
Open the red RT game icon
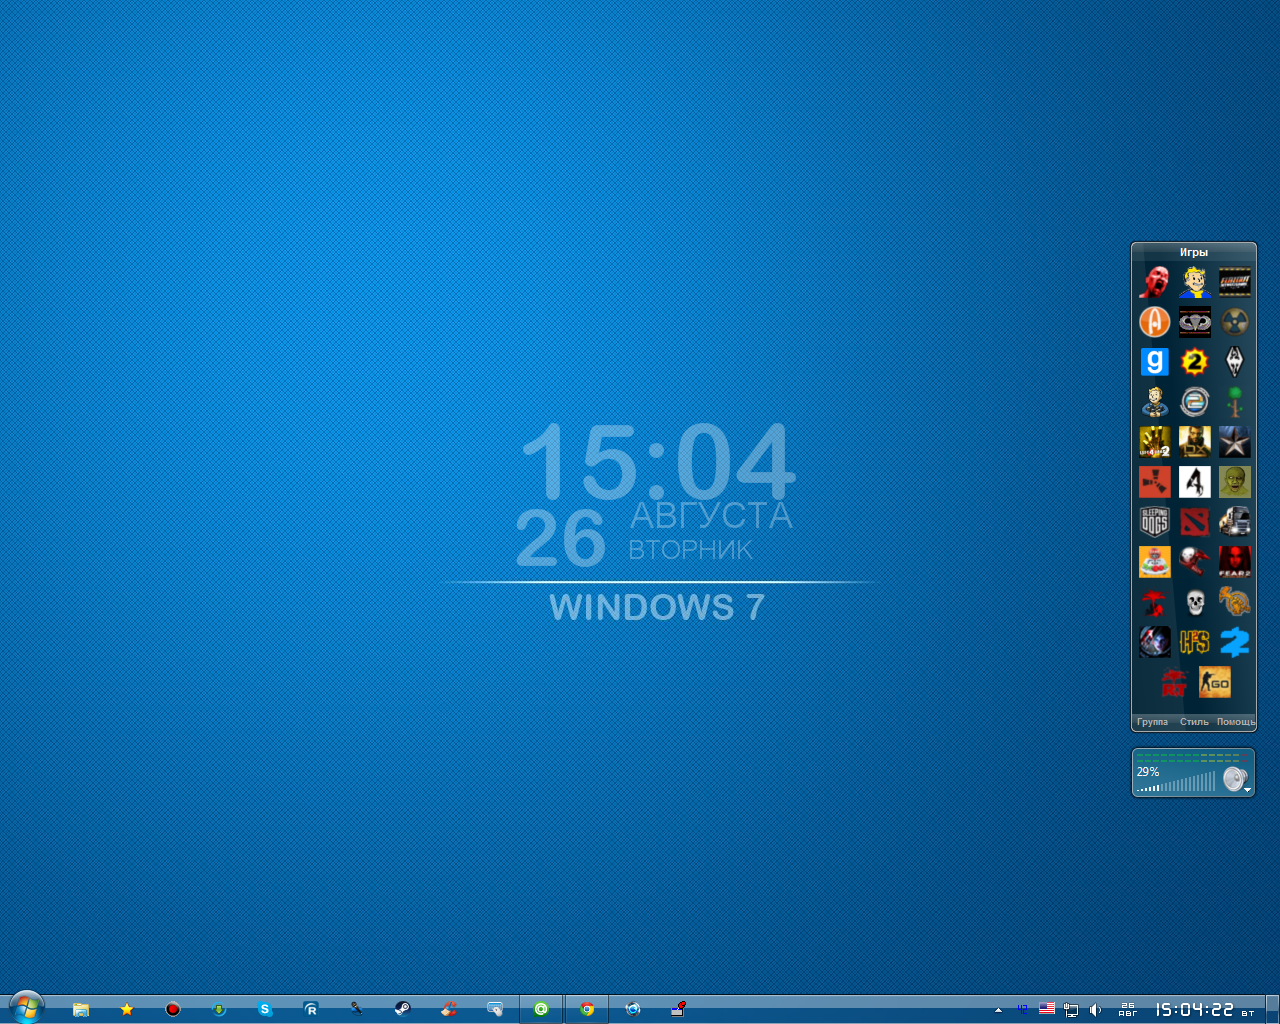[x=1174, y=682]
